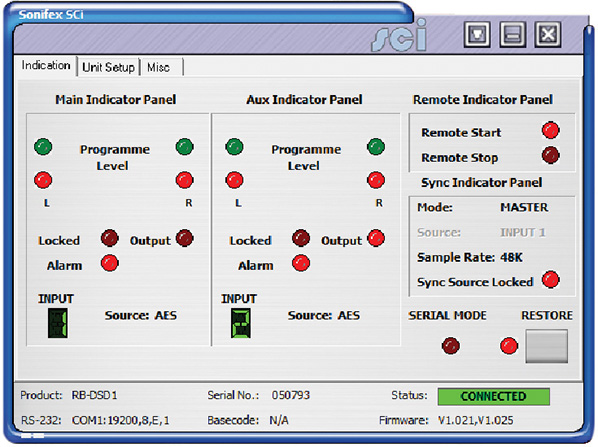Click the Main panel INPUT seven-segment display

tap(58, 323)
